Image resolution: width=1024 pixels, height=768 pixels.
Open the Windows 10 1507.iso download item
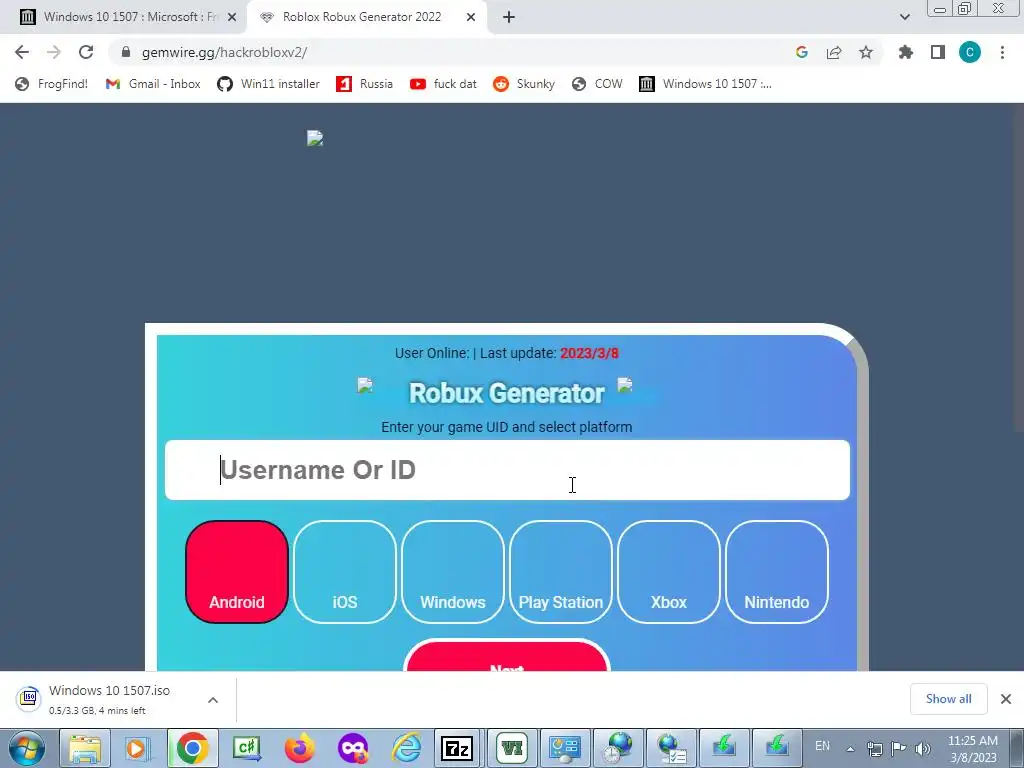coord(109,699)
